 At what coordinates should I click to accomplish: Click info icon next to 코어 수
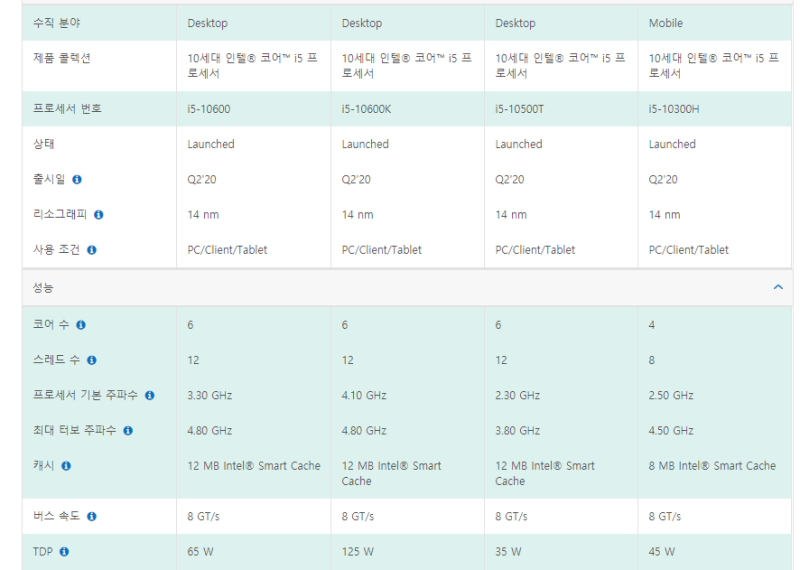coord(81,325)
